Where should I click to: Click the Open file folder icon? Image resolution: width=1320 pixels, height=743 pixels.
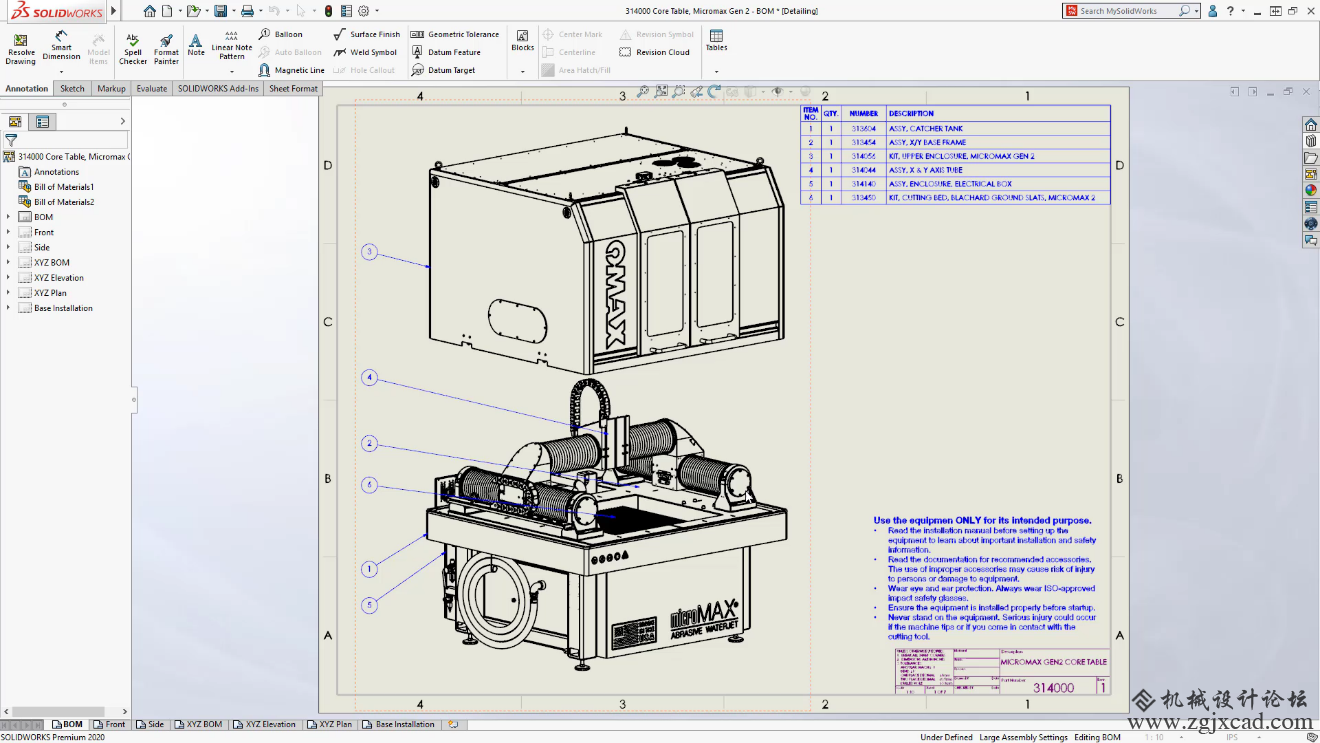point(193,11)
